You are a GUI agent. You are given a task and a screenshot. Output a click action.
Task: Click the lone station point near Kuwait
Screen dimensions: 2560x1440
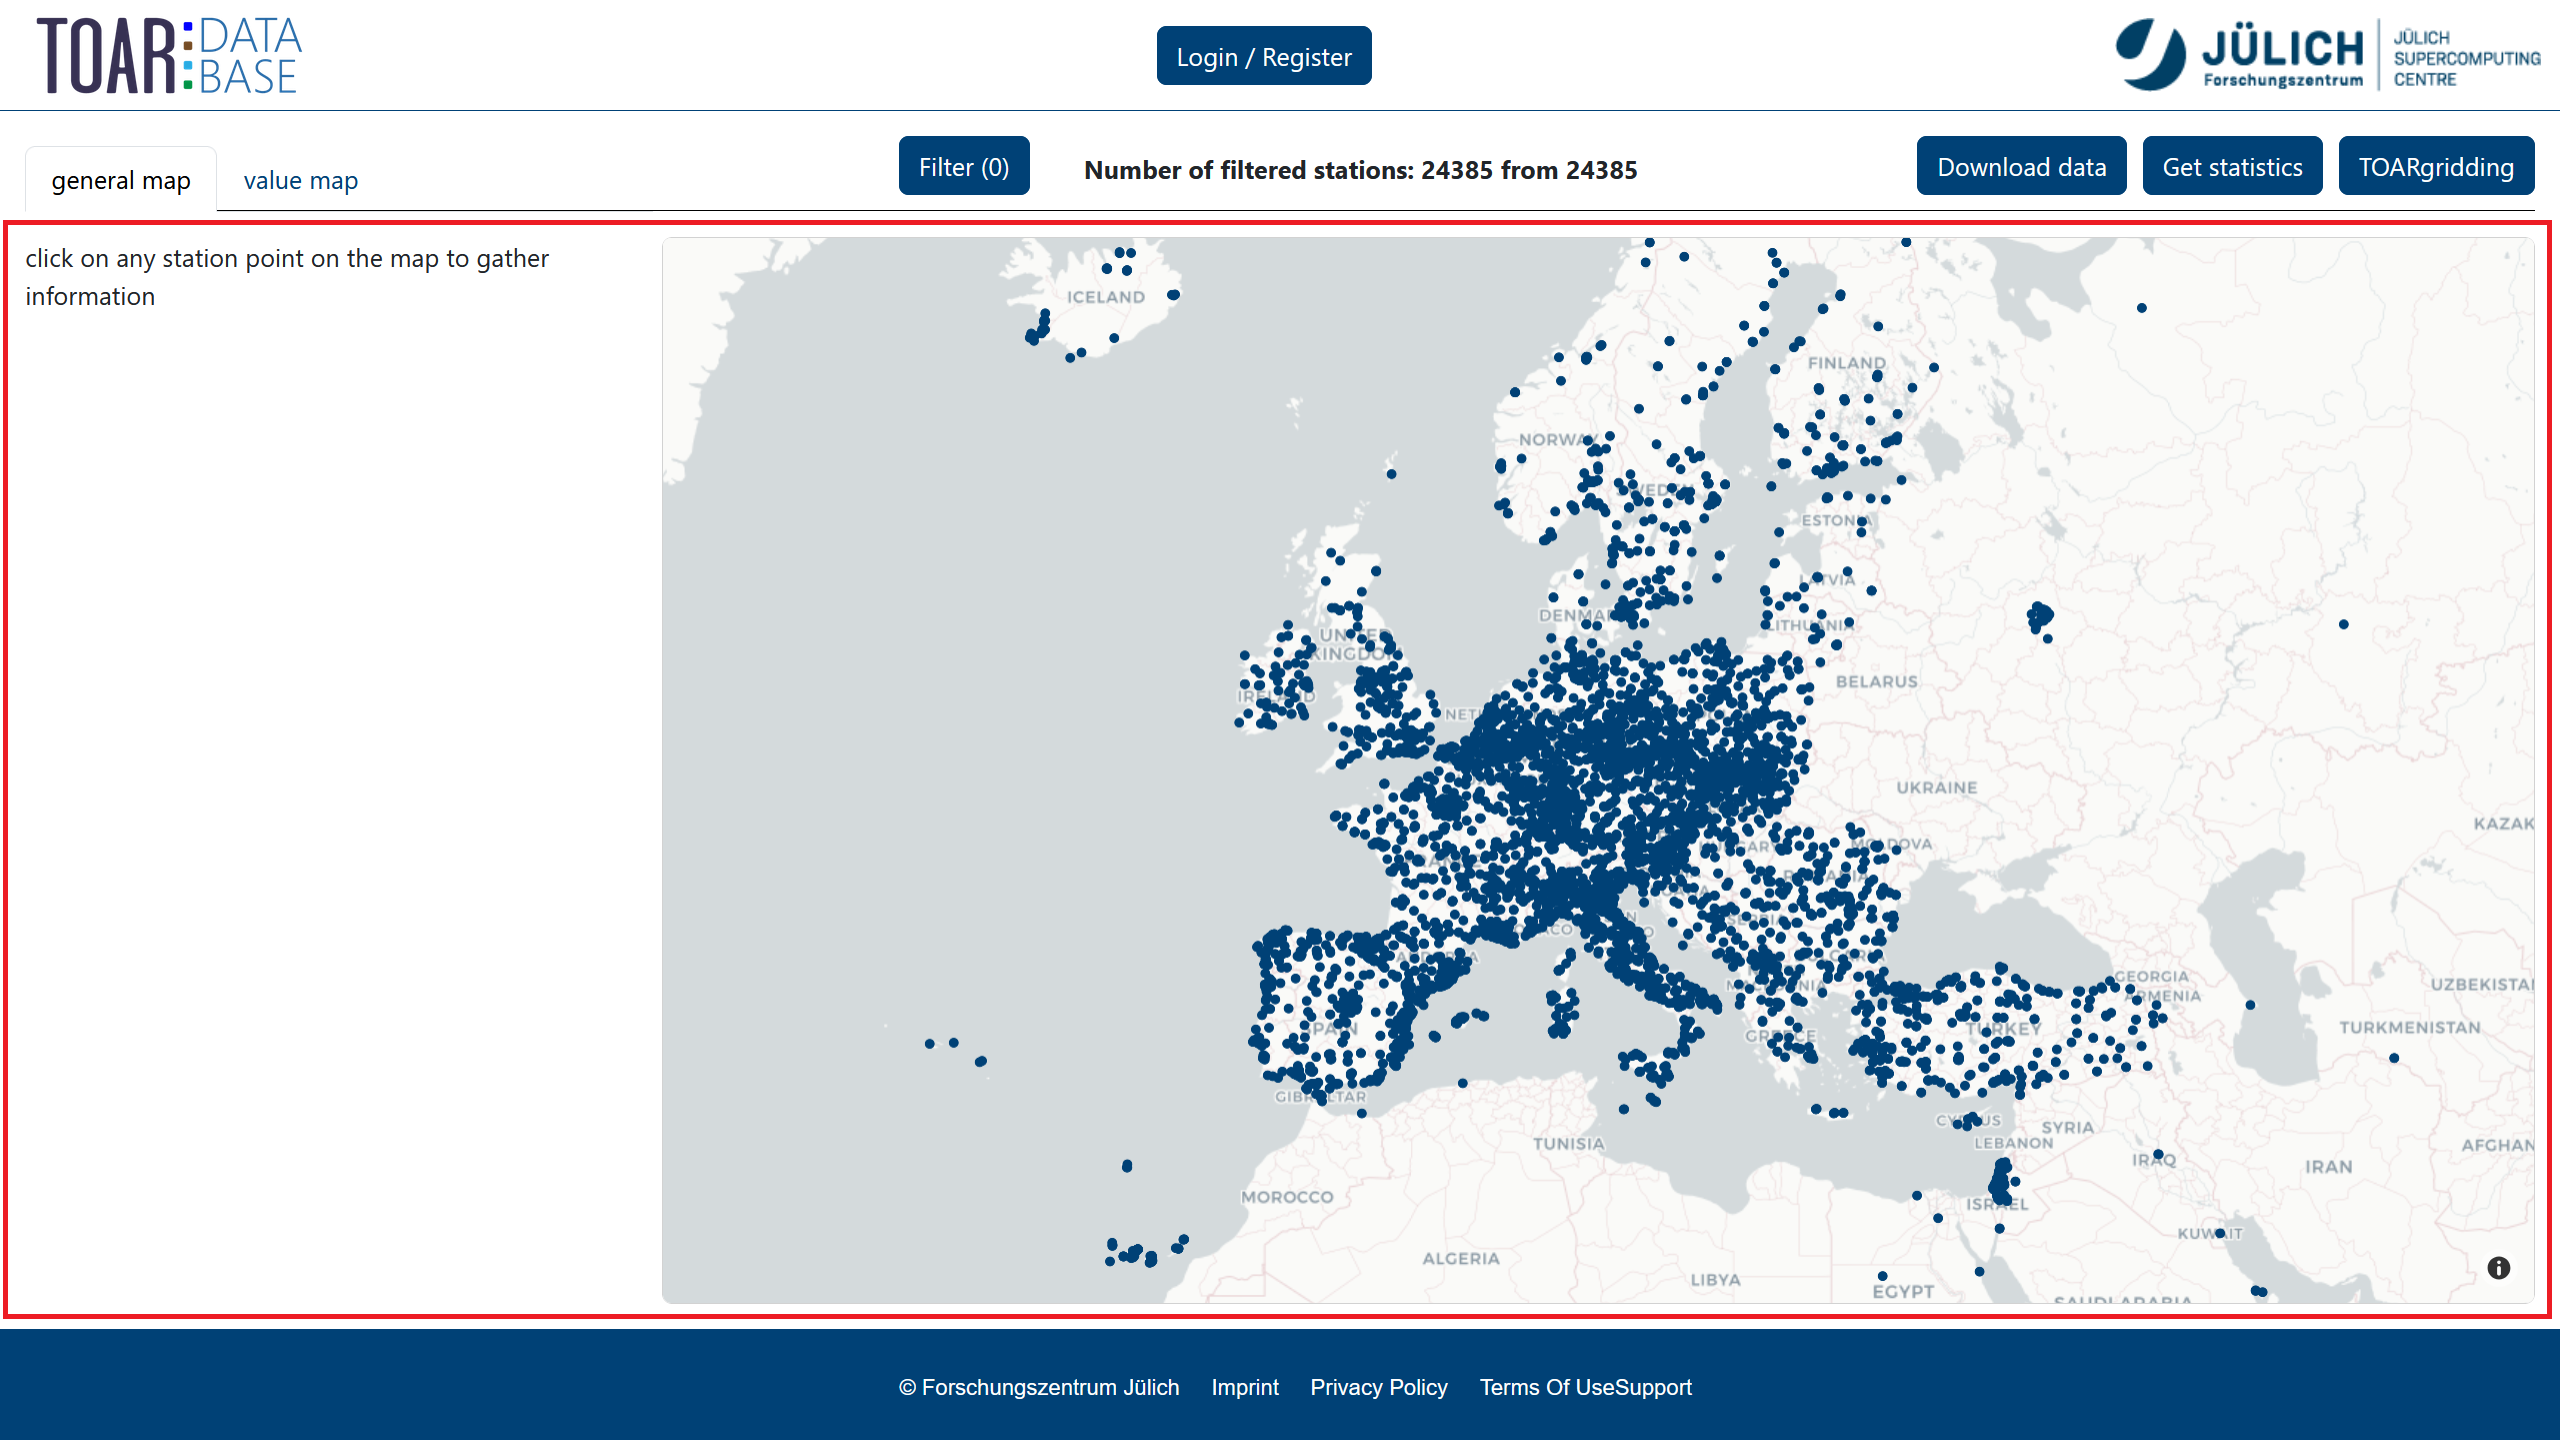[2220, 1233]
